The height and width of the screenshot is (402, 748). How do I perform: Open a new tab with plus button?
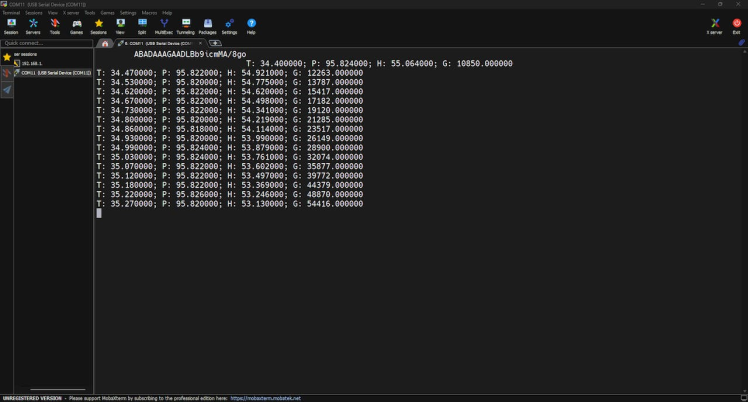click(215, 43)
